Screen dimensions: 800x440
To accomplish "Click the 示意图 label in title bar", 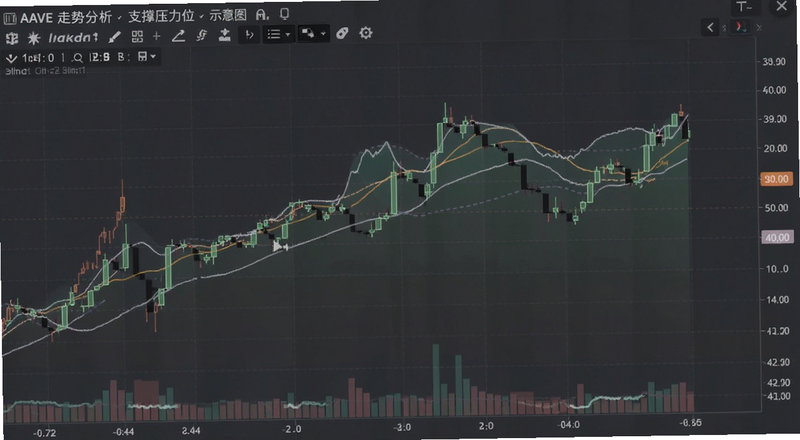I will tap(228, 16).
